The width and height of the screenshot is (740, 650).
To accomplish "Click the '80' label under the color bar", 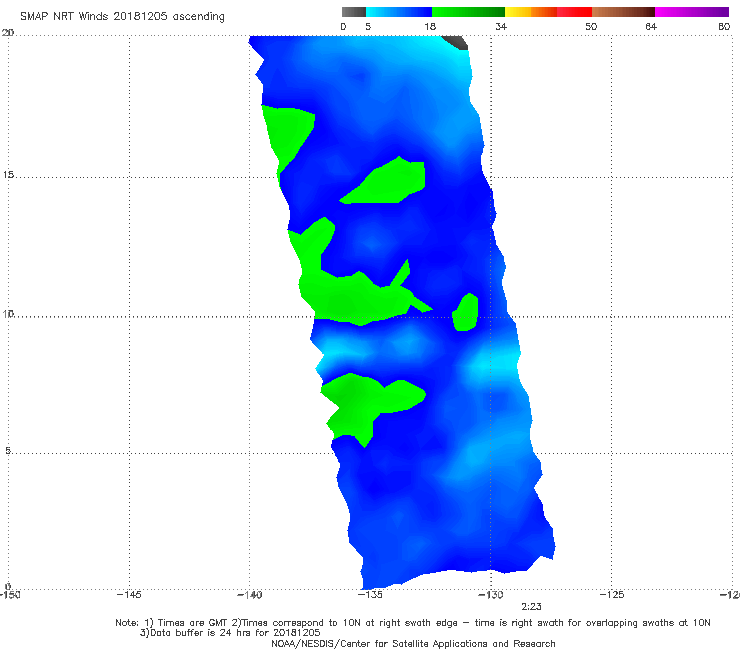I will coord(724,26).
